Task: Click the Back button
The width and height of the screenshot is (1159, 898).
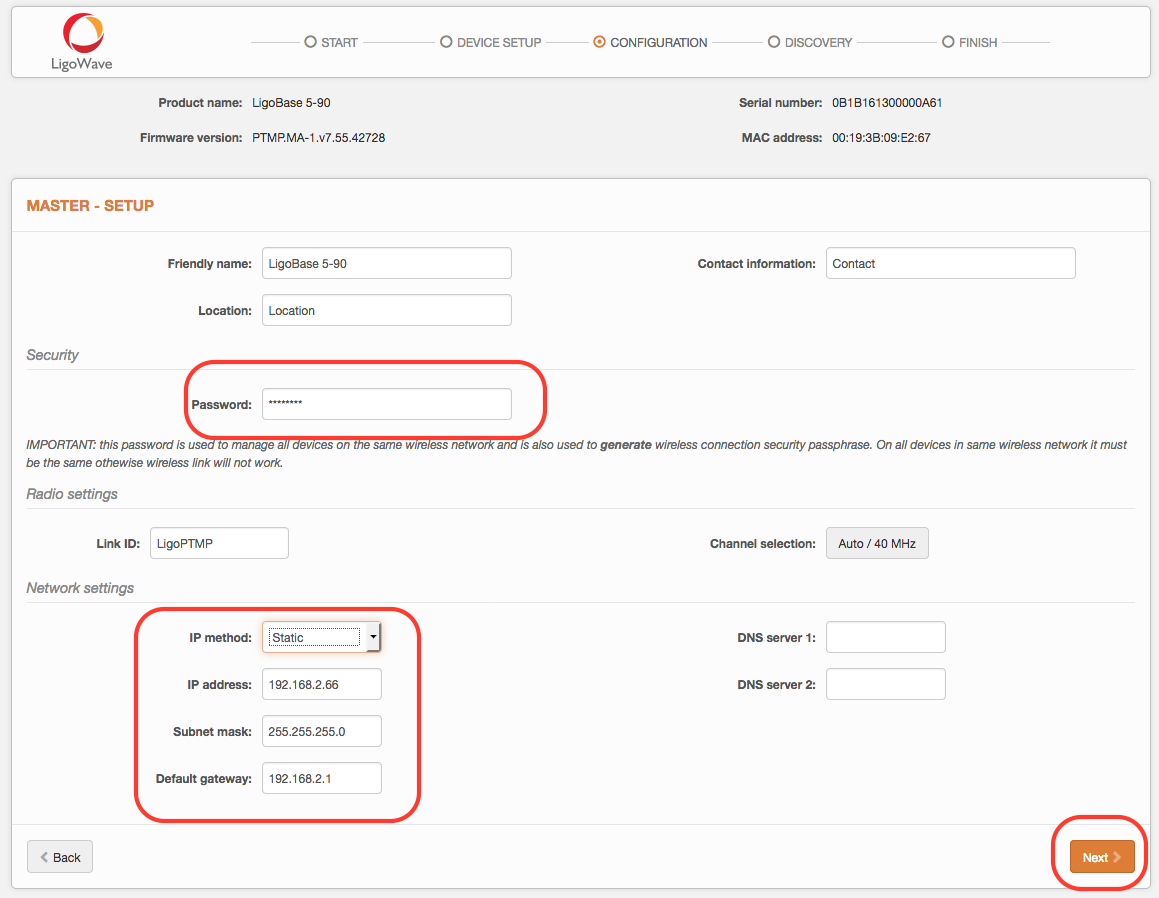Action: [59, 857]
